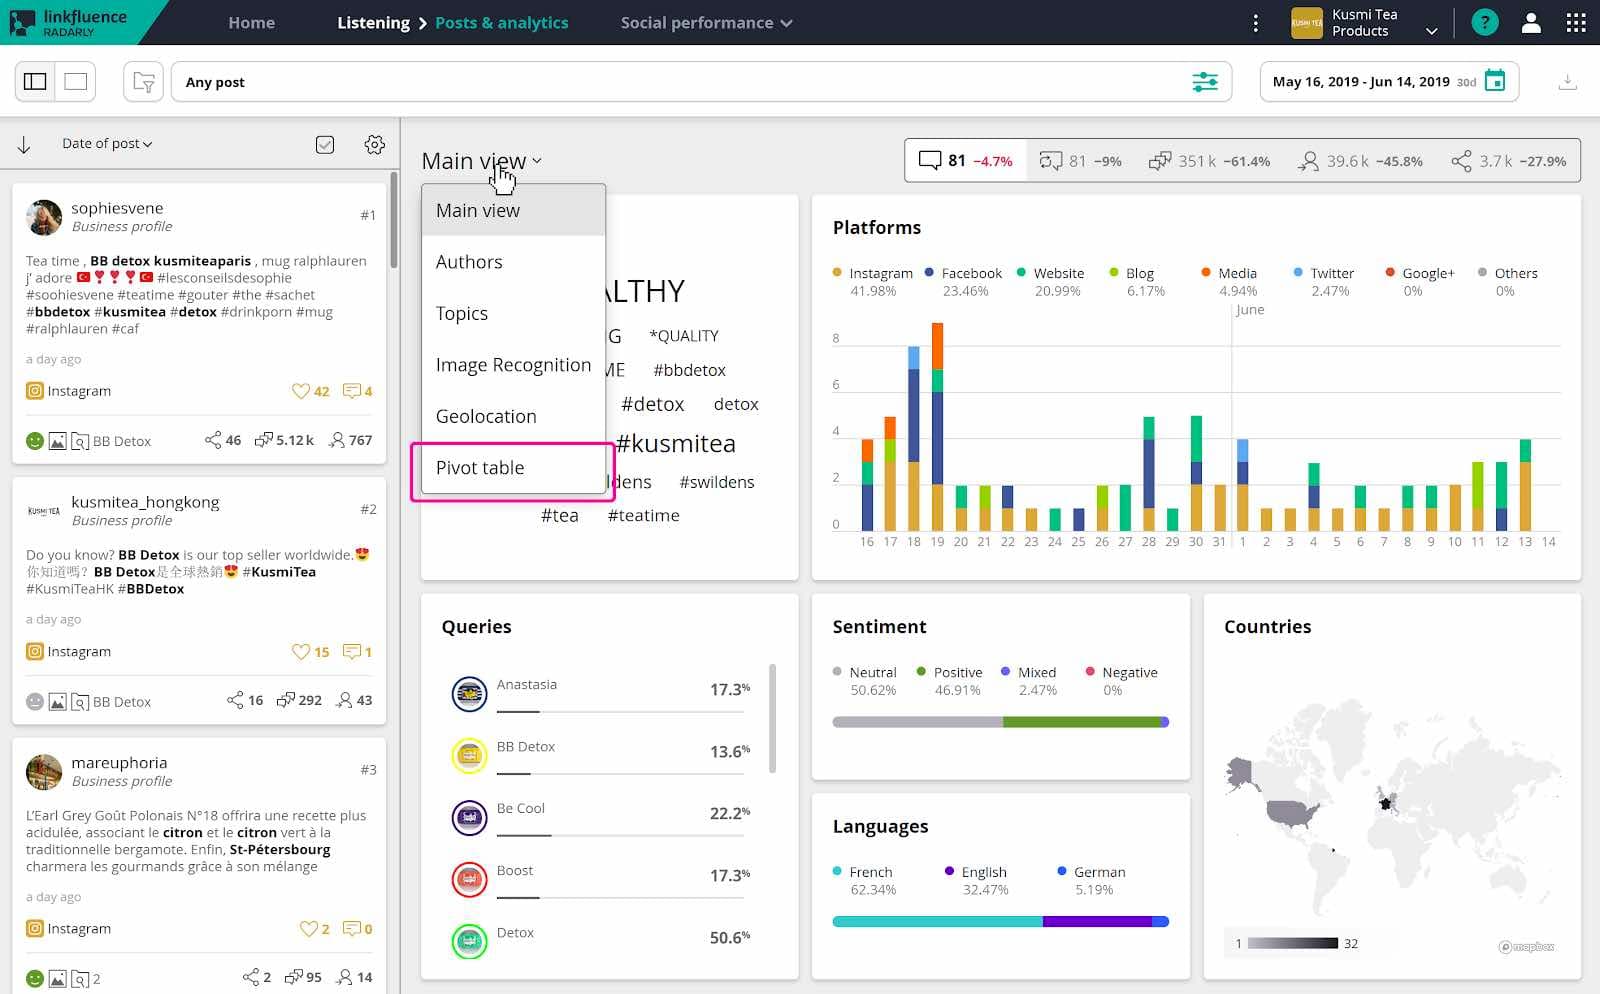This screenshot has width=1600, height=994.
Task: Click the reach metric person icon
Action: coord(1309,160)
